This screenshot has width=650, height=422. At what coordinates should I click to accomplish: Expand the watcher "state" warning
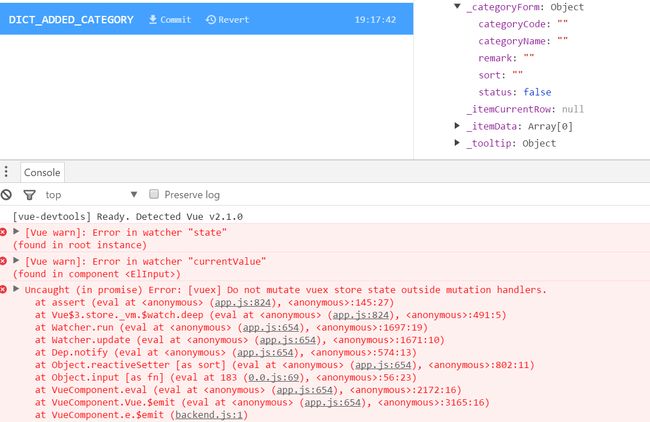point(16,231)
